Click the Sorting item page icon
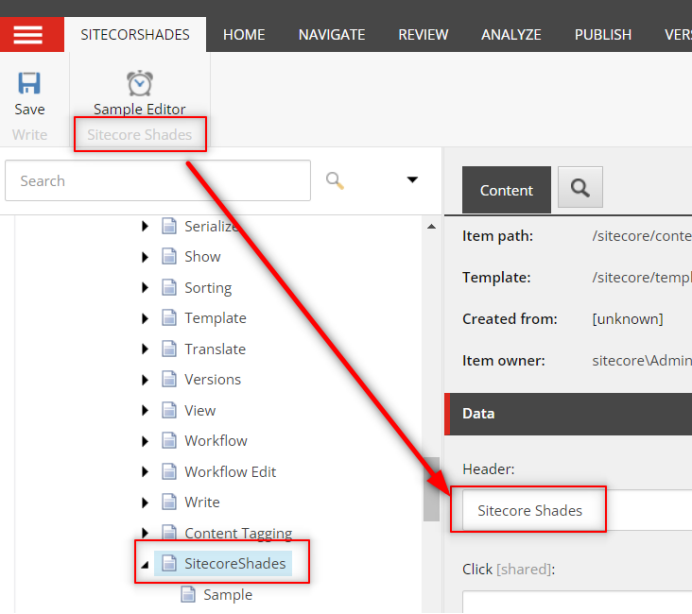The image size is (692, 614). click(x=169, y=287)
